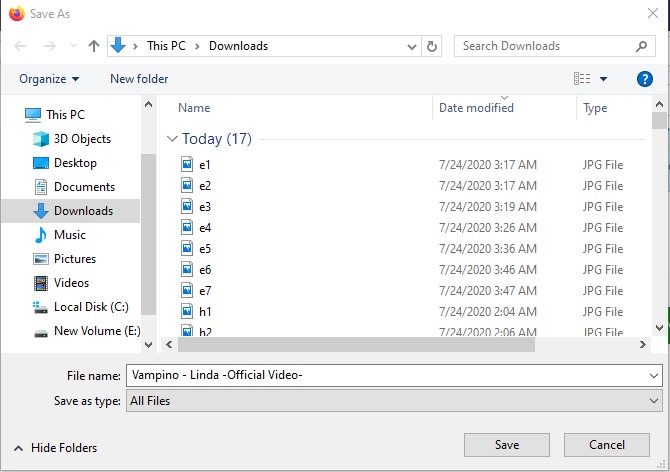The height and width of the screenshot is (472, 670).
Task: Go up one folder level
Action: (94, 46)
